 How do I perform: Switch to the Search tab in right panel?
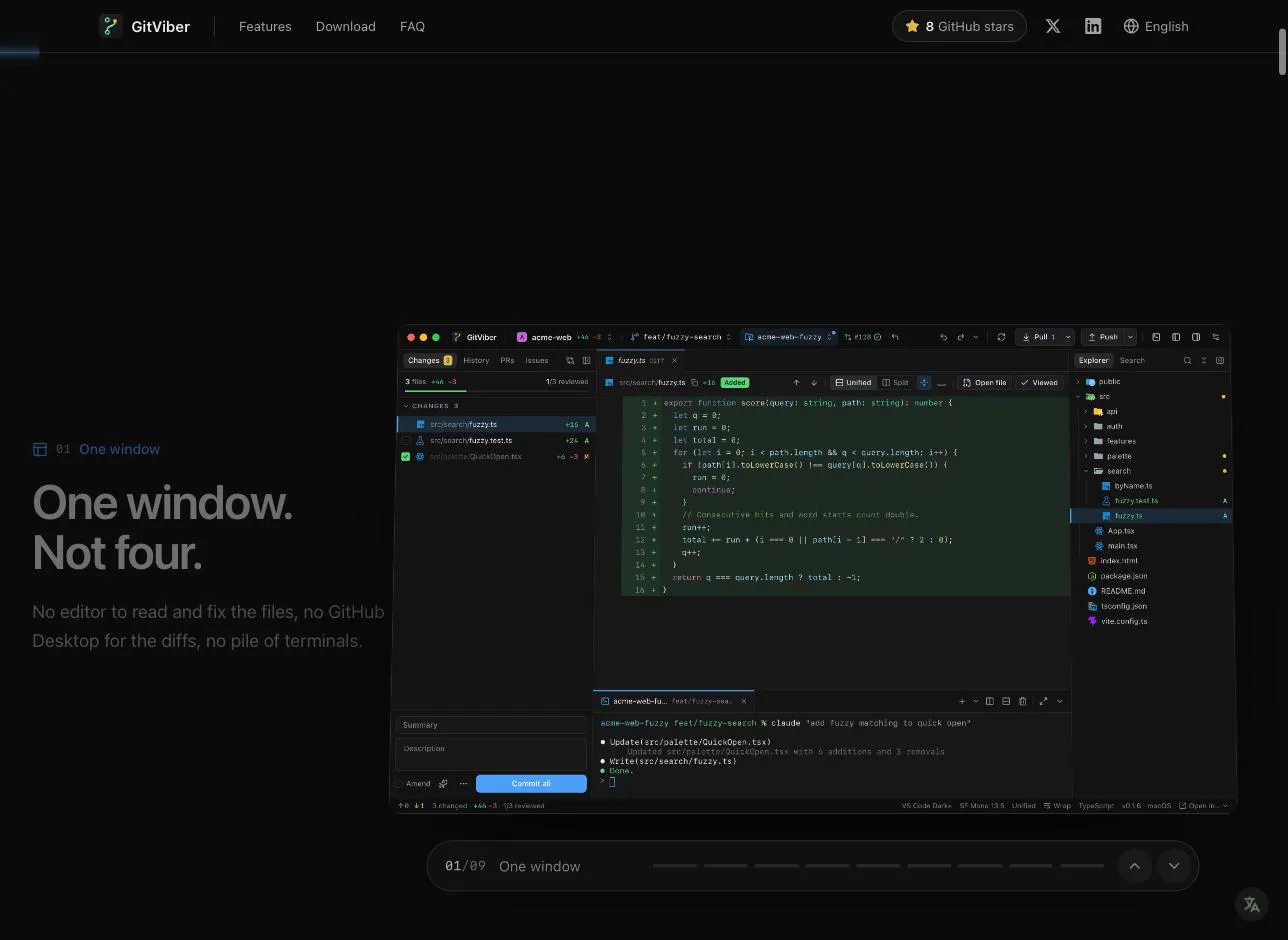click(x=1132, y=361)
